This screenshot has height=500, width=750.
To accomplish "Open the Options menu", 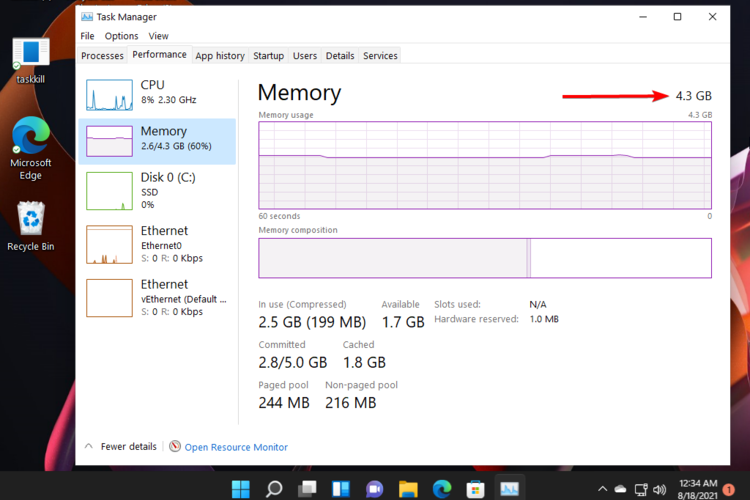I will pos(122,36).
